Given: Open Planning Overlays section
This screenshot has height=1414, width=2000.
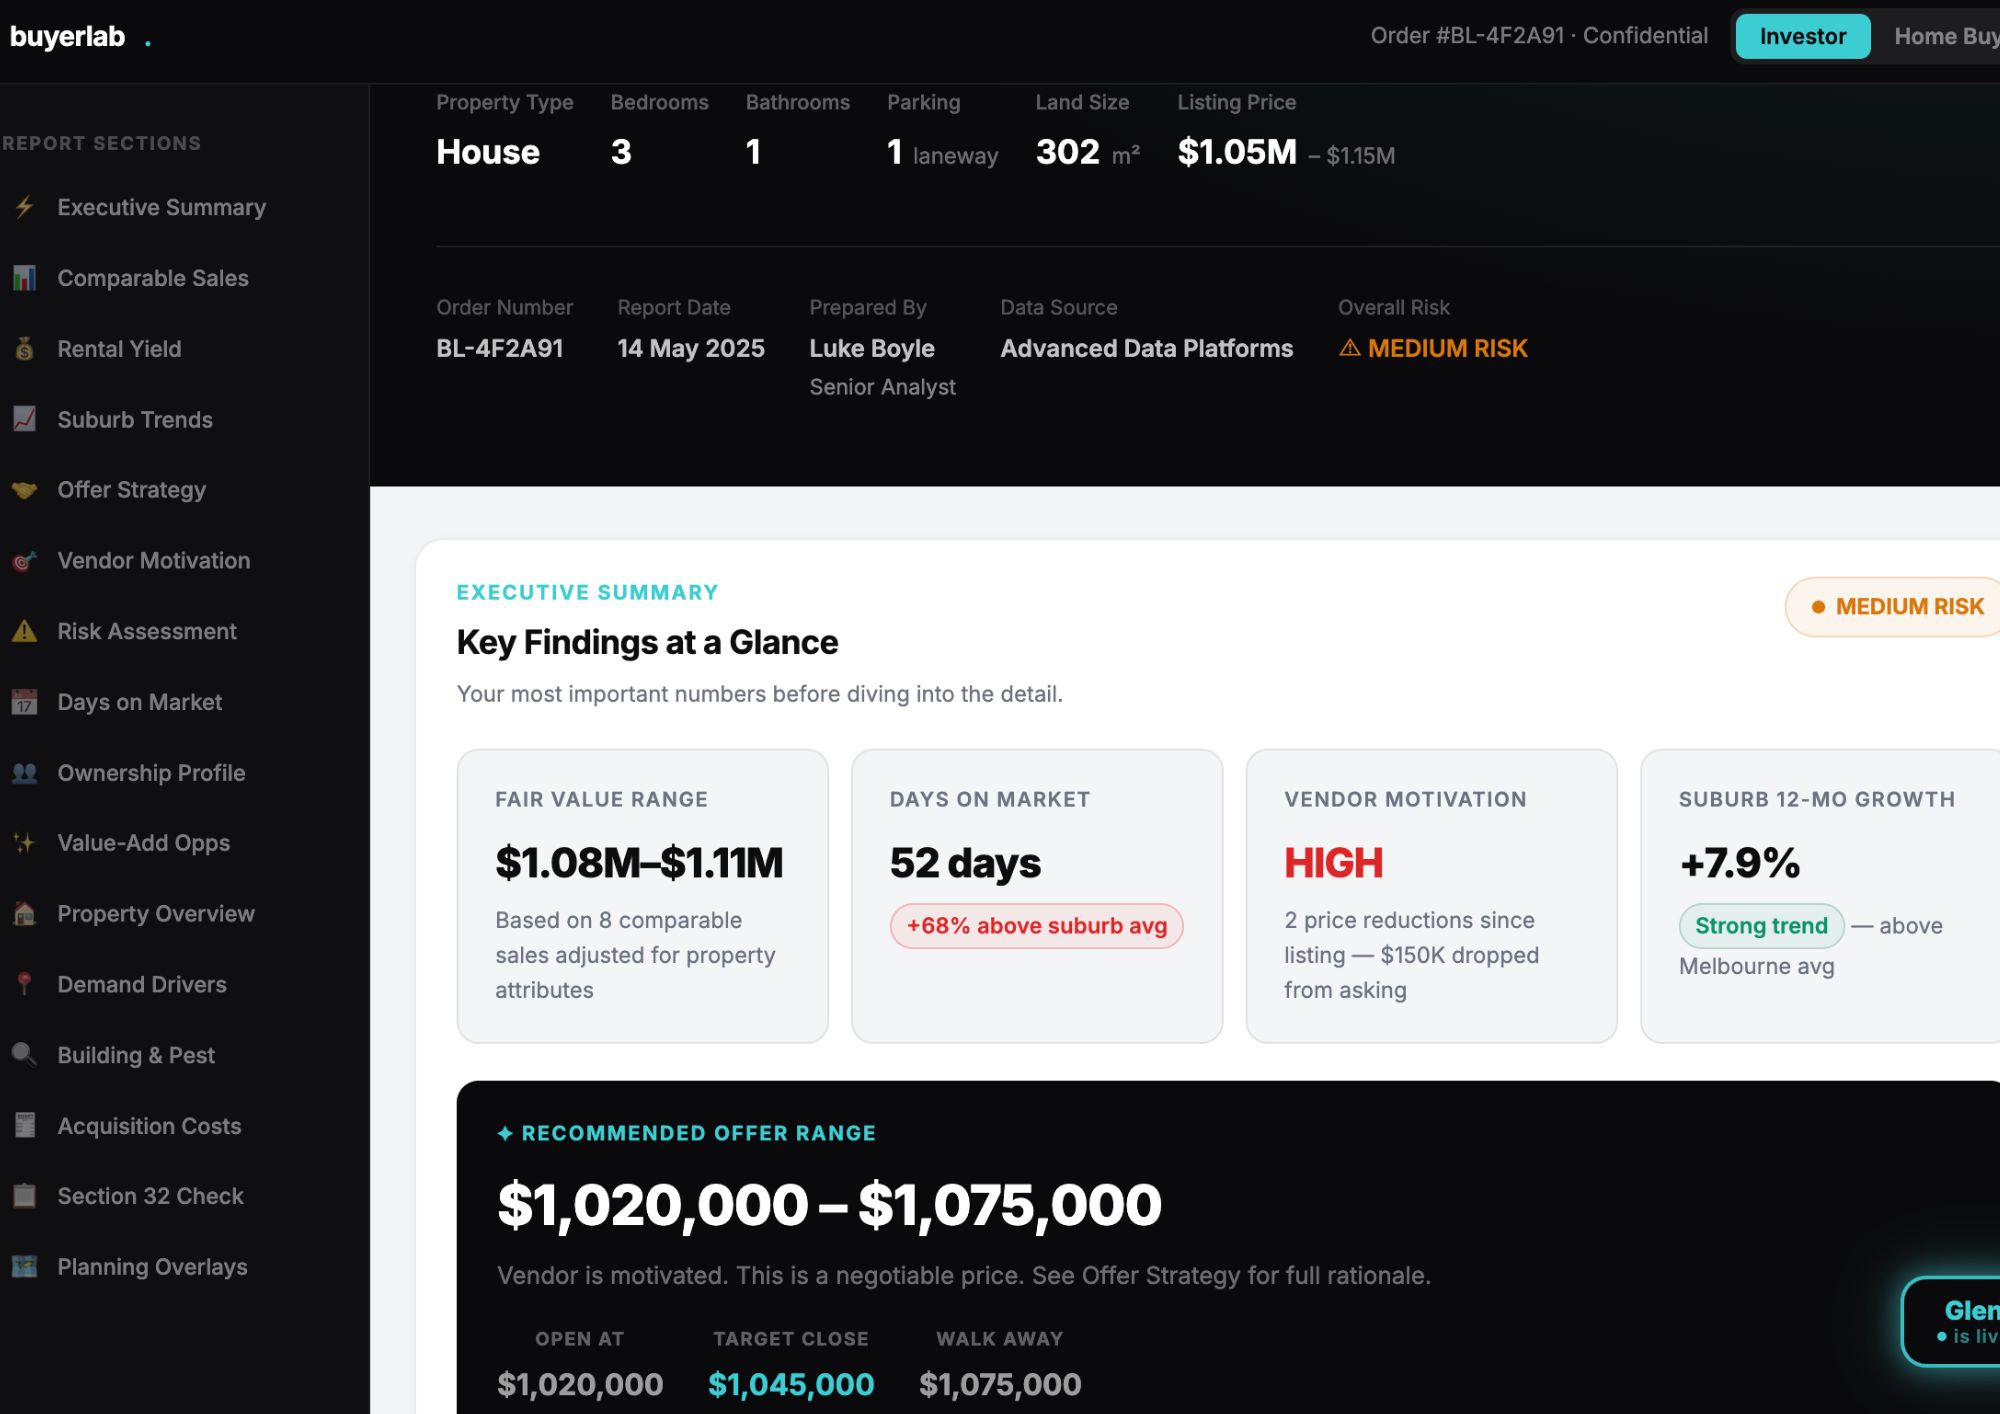Looking at the screenshot, I should [x=152, y=1267].
